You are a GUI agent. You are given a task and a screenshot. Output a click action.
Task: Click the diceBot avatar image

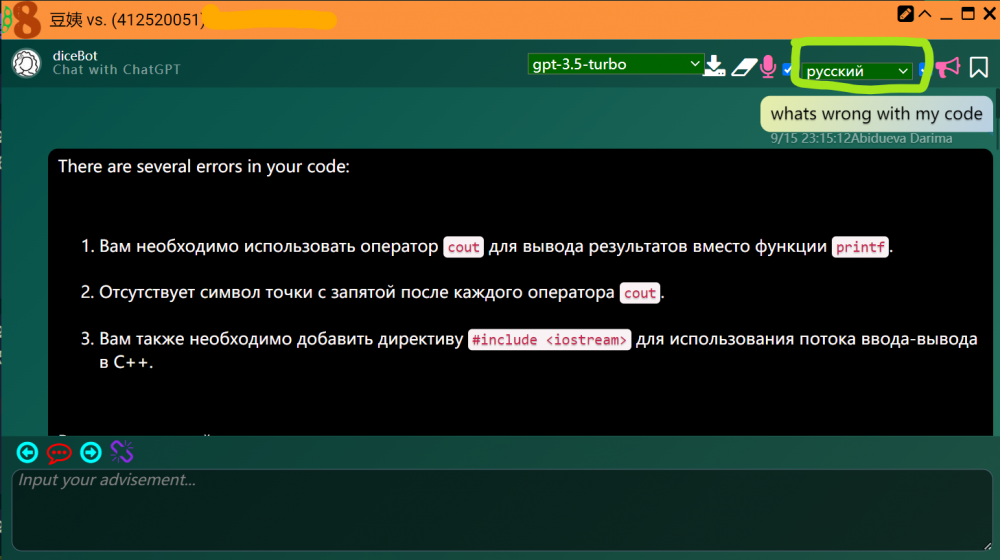click(26, 63)
